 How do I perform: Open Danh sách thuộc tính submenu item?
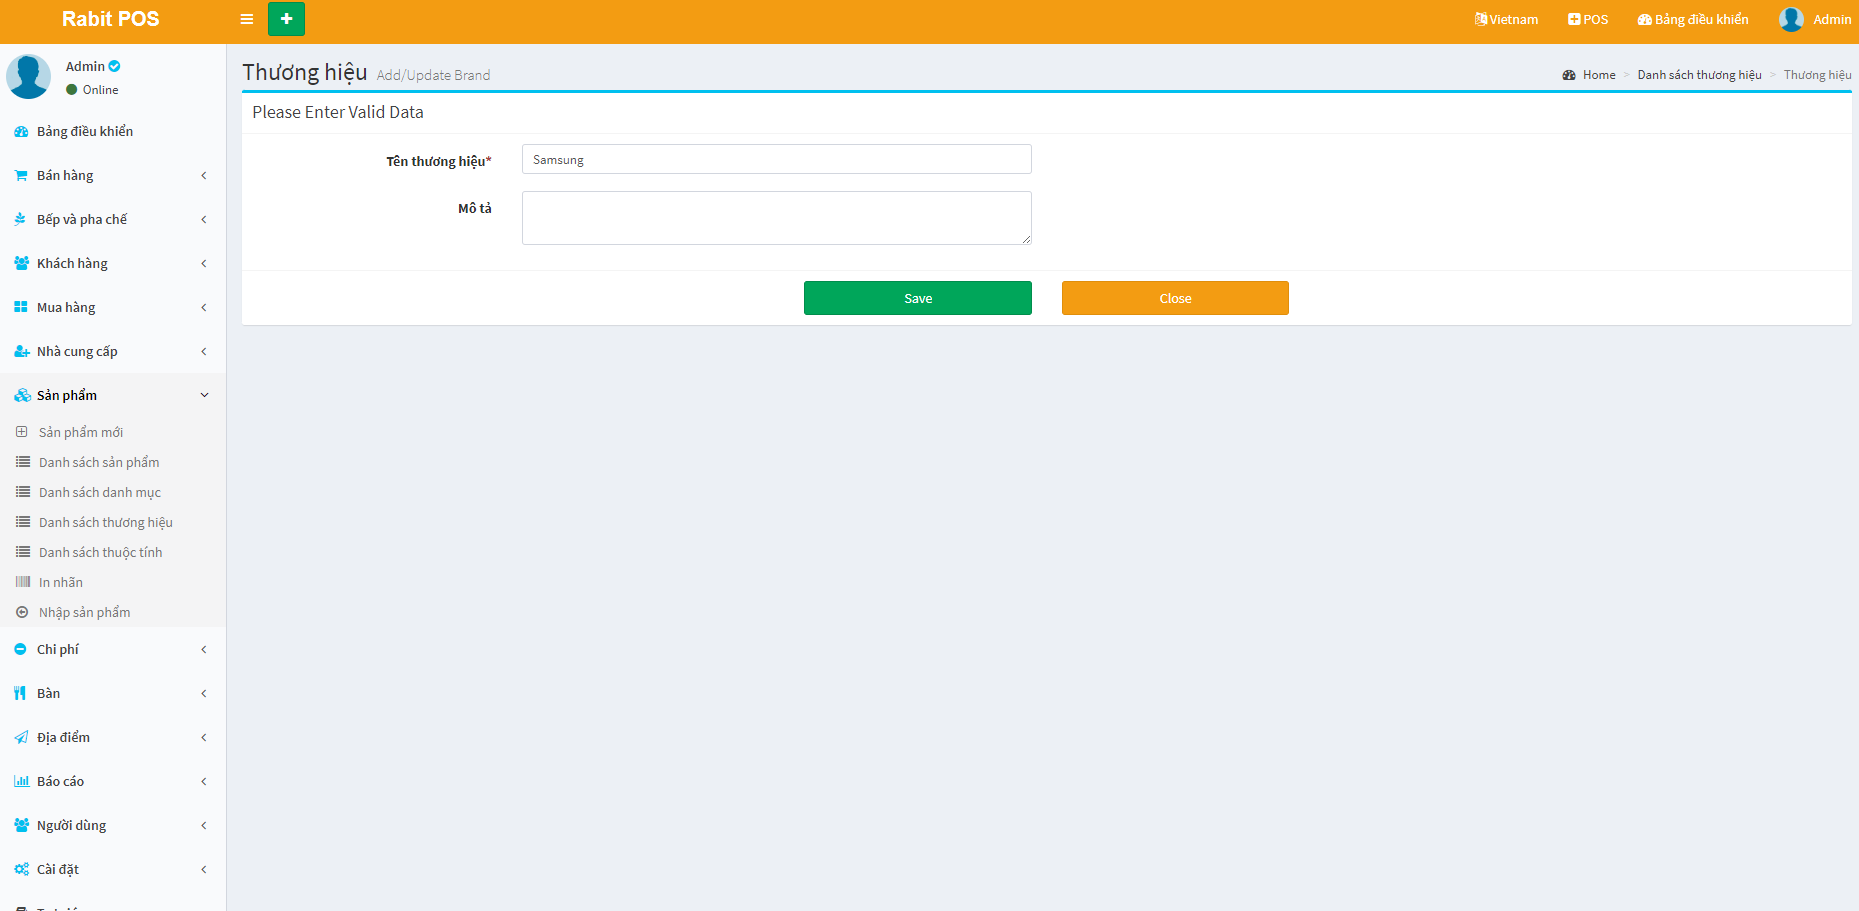[x=100, y=553]
